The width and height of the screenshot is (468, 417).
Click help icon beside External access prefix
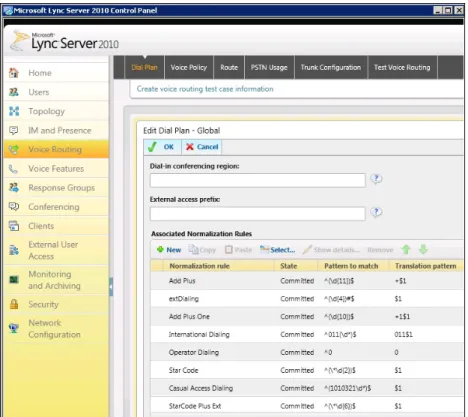click(x=376, y=212)
